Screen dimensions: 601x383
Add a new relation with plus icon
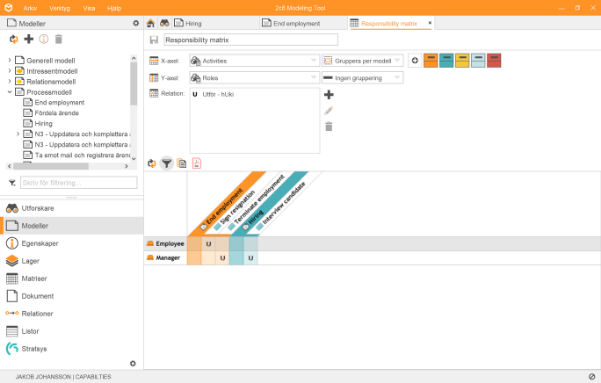tap(328, 94)
